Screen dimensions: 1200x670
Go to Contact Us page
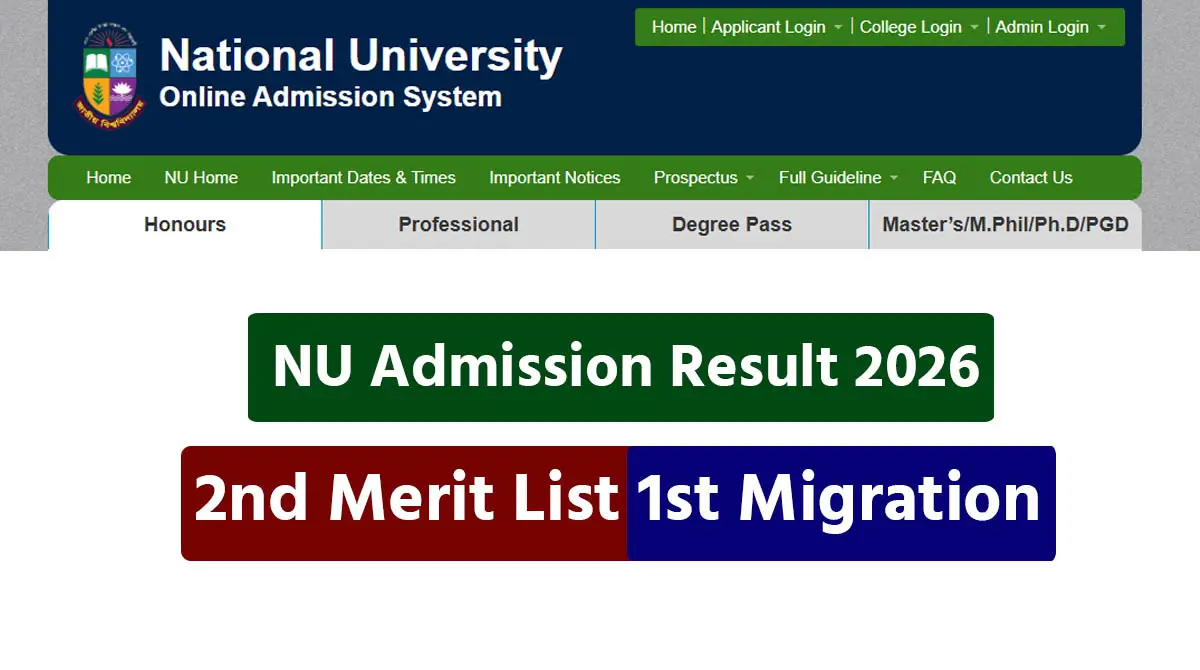click(x=1031, y=177)
